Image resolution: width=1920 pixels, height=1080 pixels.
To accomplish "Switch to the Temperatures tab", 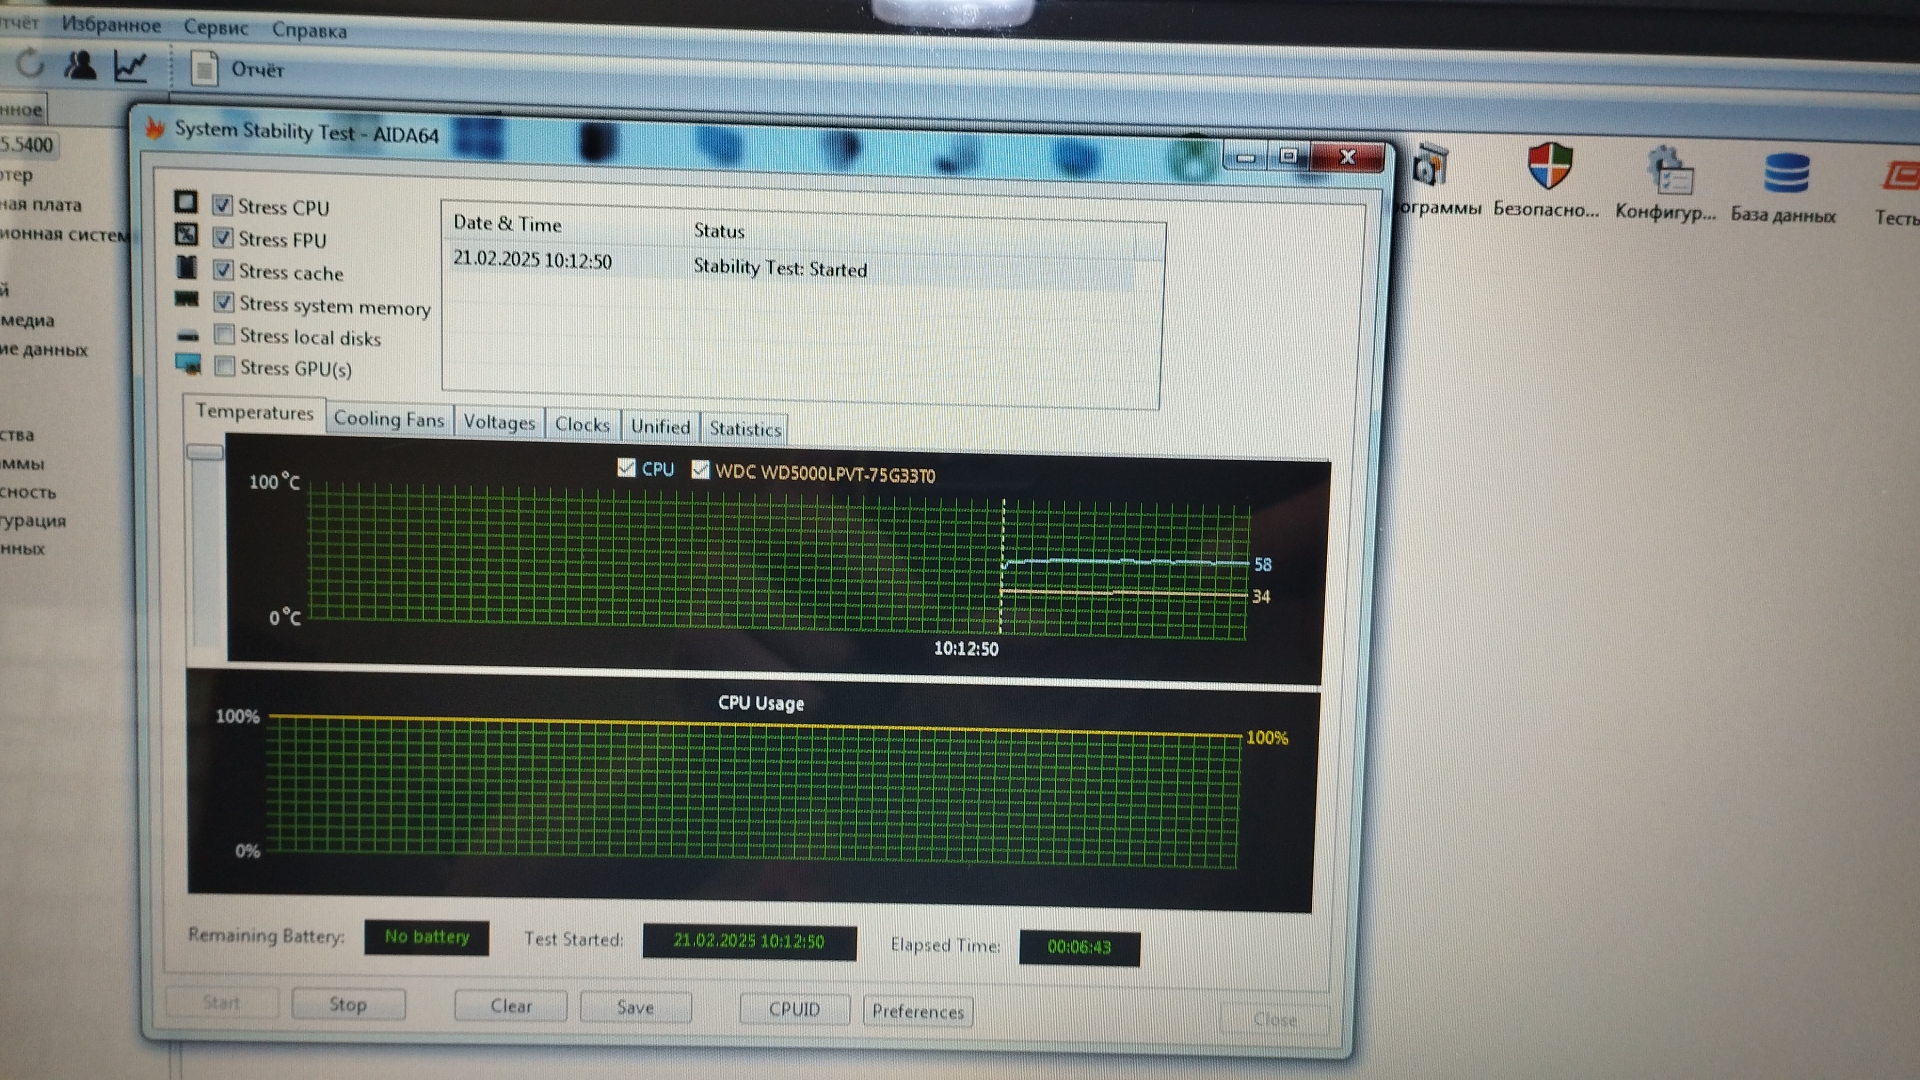I will click(254, 412).
